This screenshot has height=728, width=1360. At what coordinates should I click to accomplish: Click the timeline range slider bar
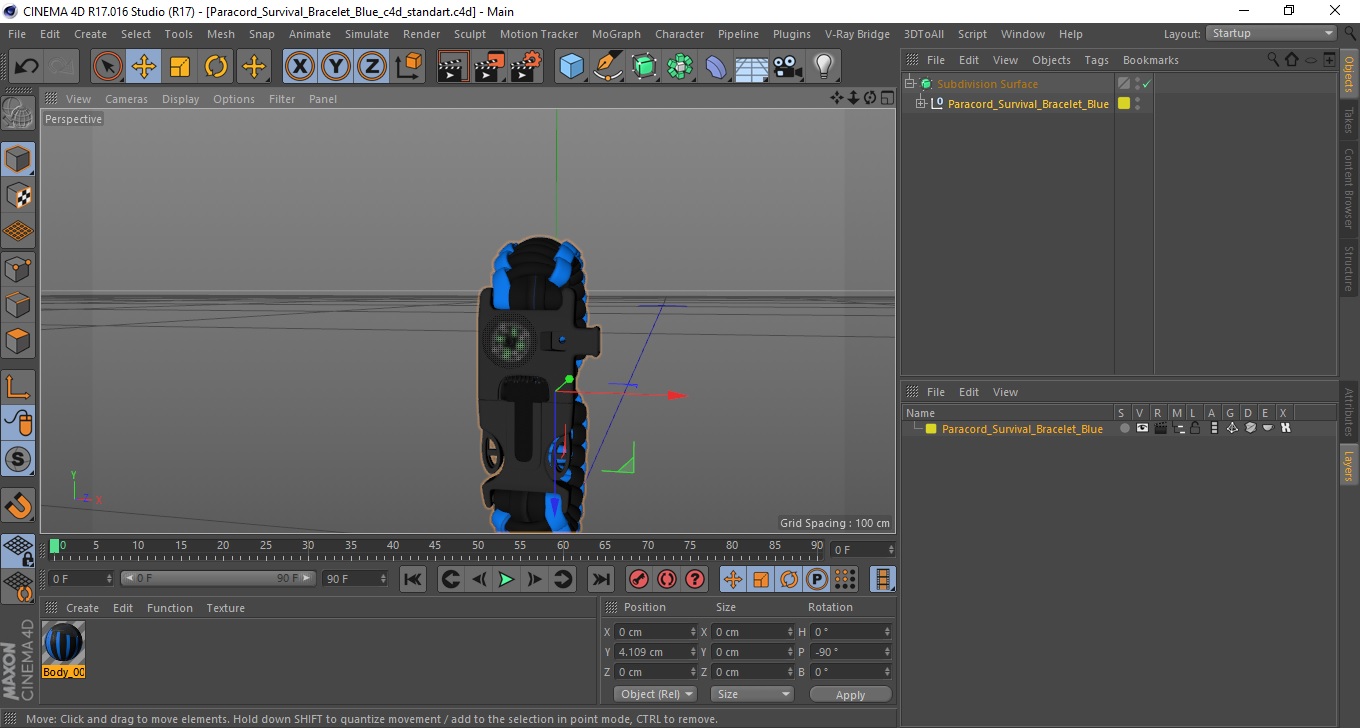coord(218,579)
